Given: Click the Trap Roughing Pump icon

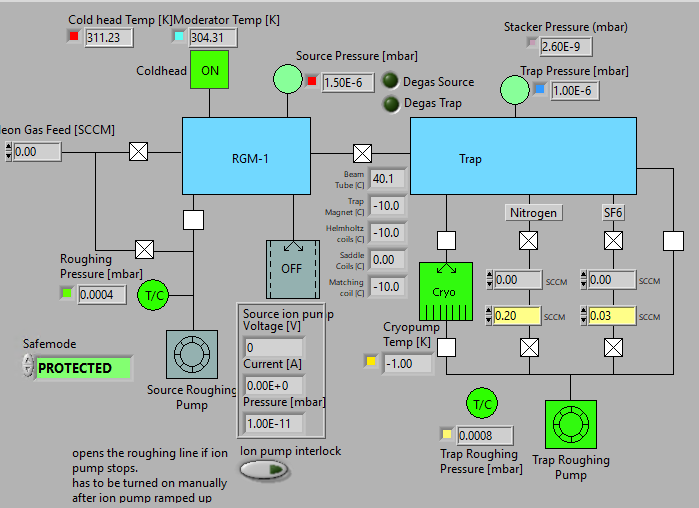Looking at the screenshot, I should tap(571, 424).
